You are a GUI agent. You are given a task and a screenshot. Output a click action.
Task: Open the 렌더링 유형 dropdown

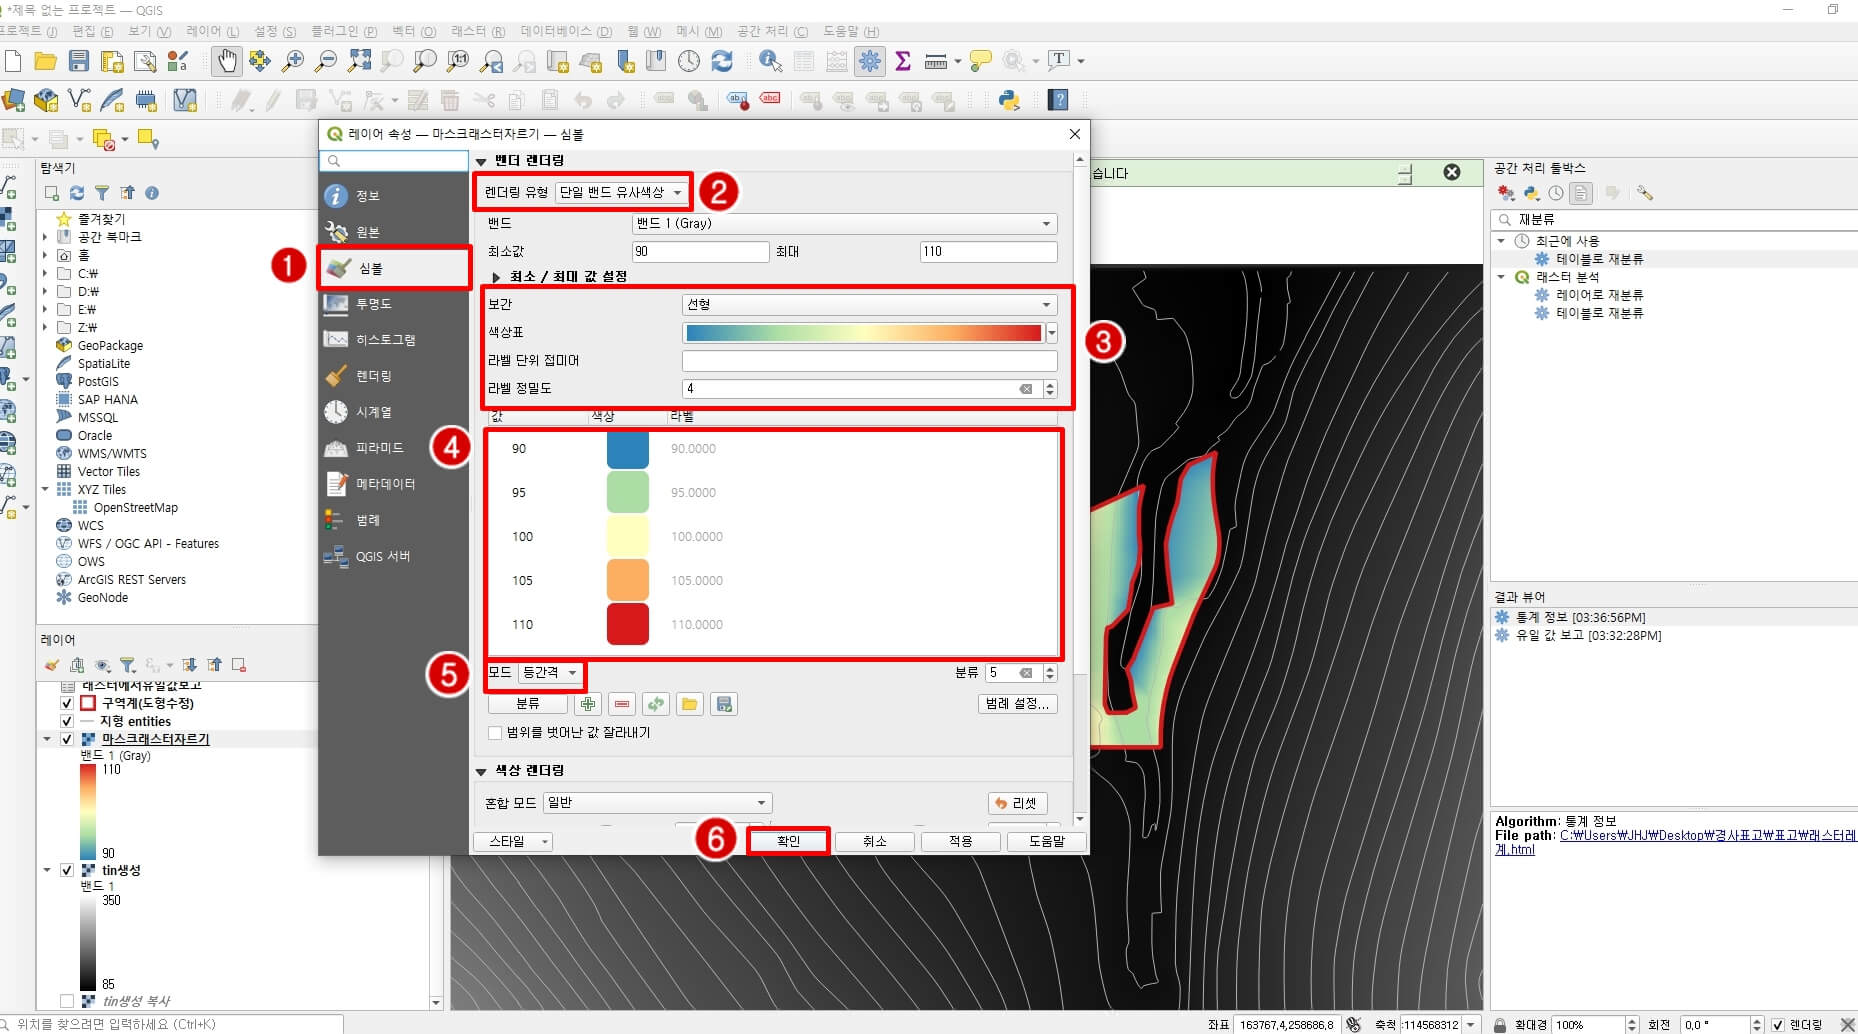coord(621,192)
